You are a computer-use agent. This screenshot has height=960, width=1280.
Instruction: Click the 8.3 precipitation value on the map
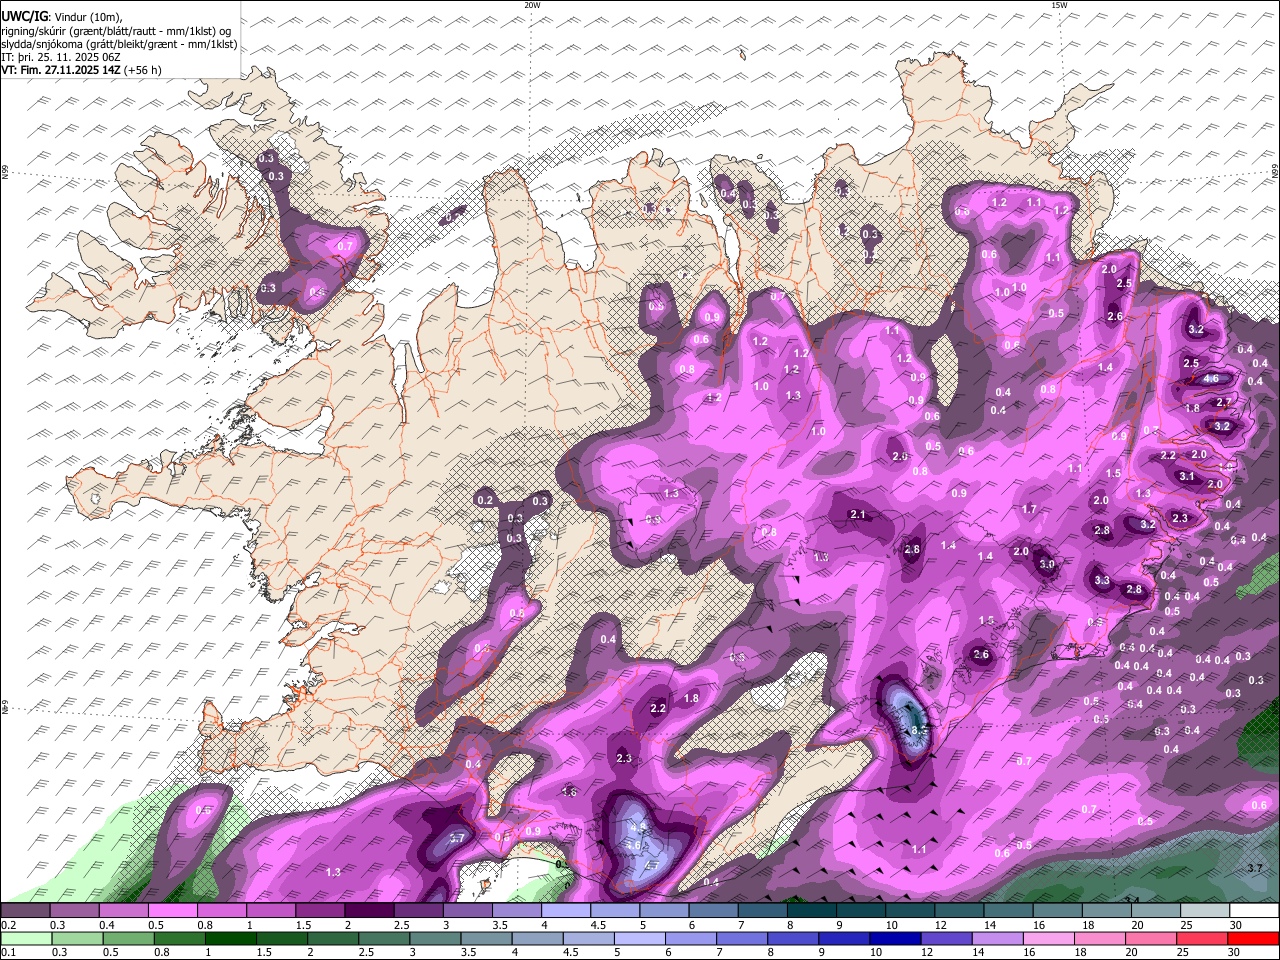920,731
